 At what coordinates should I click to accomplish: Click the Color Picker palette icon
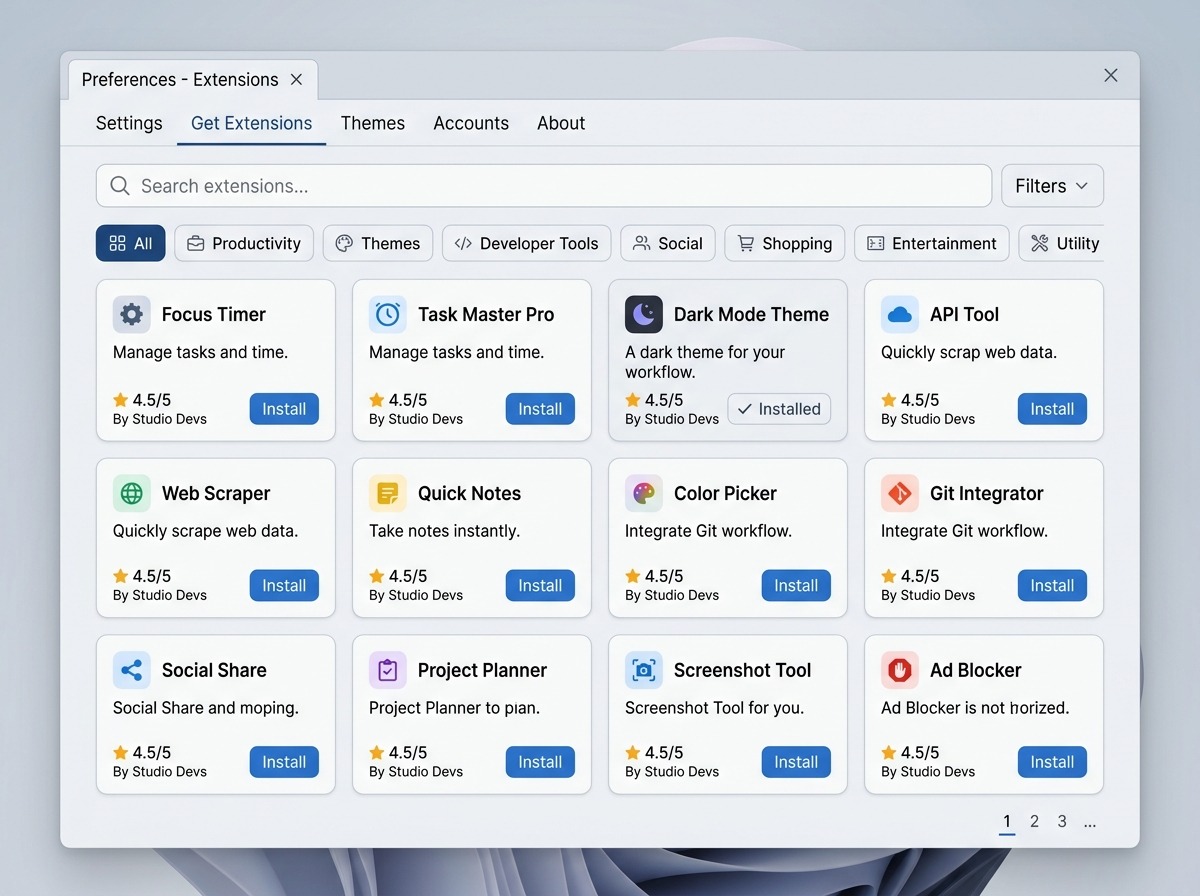point(643,493)
